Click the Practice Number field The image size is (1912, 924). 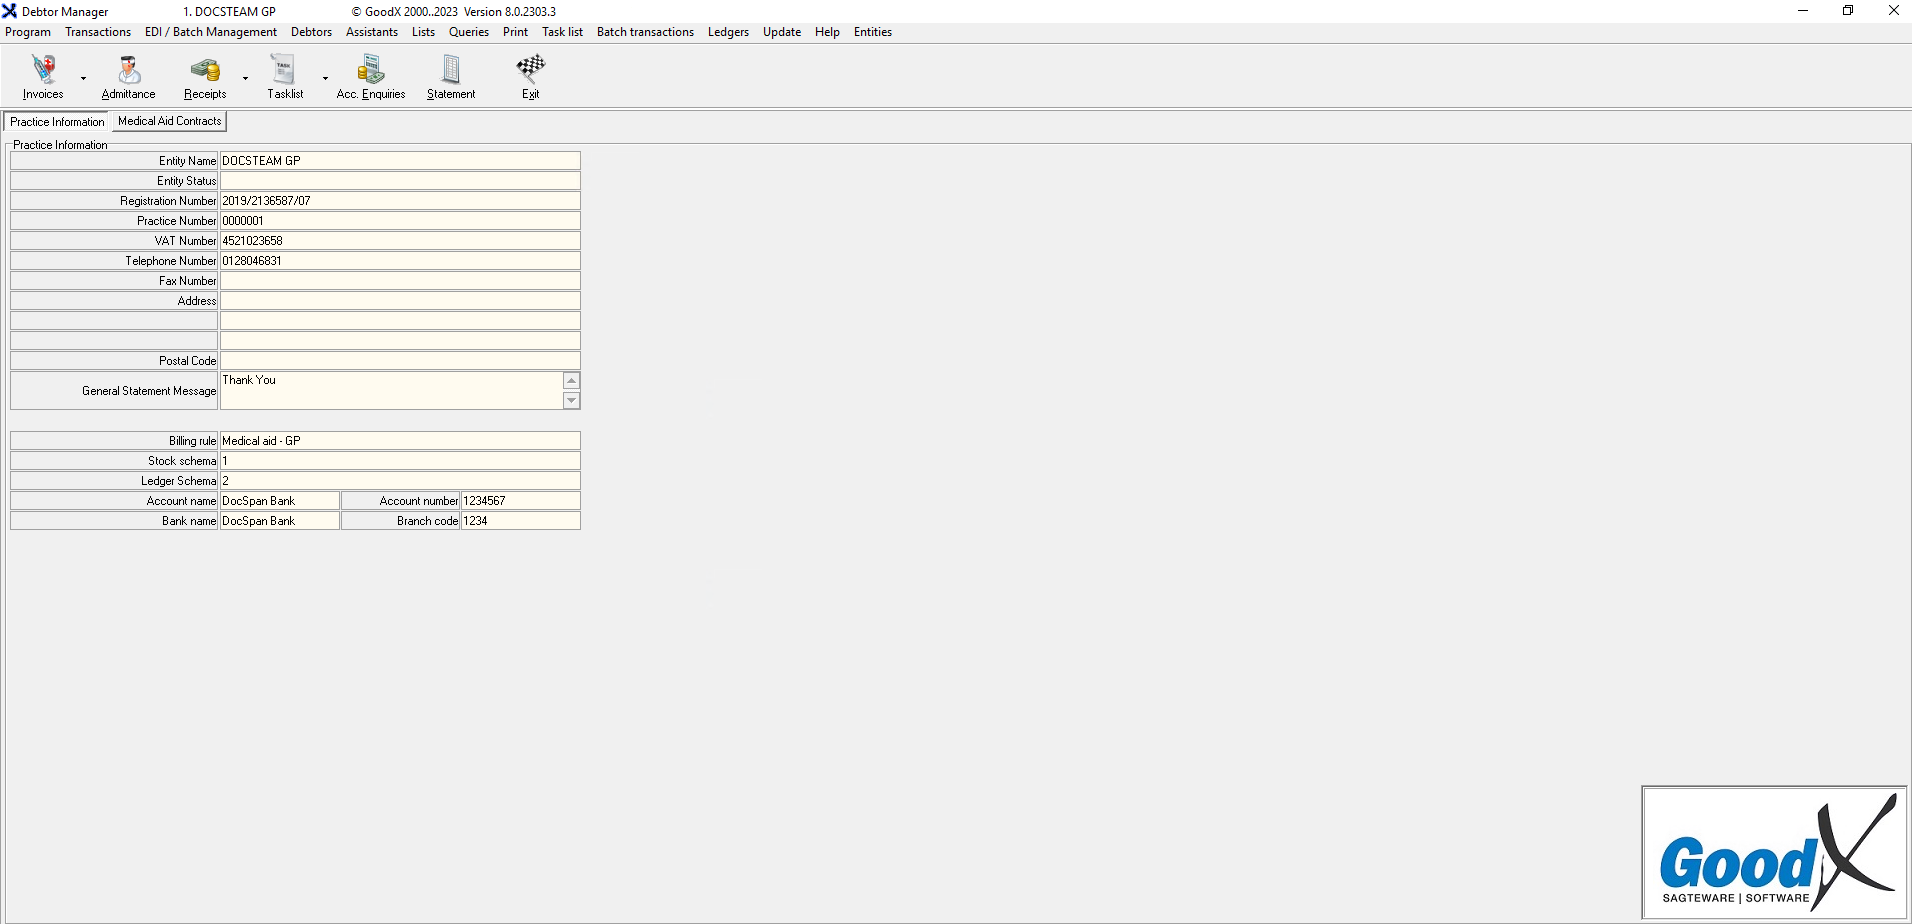[400, 221]
